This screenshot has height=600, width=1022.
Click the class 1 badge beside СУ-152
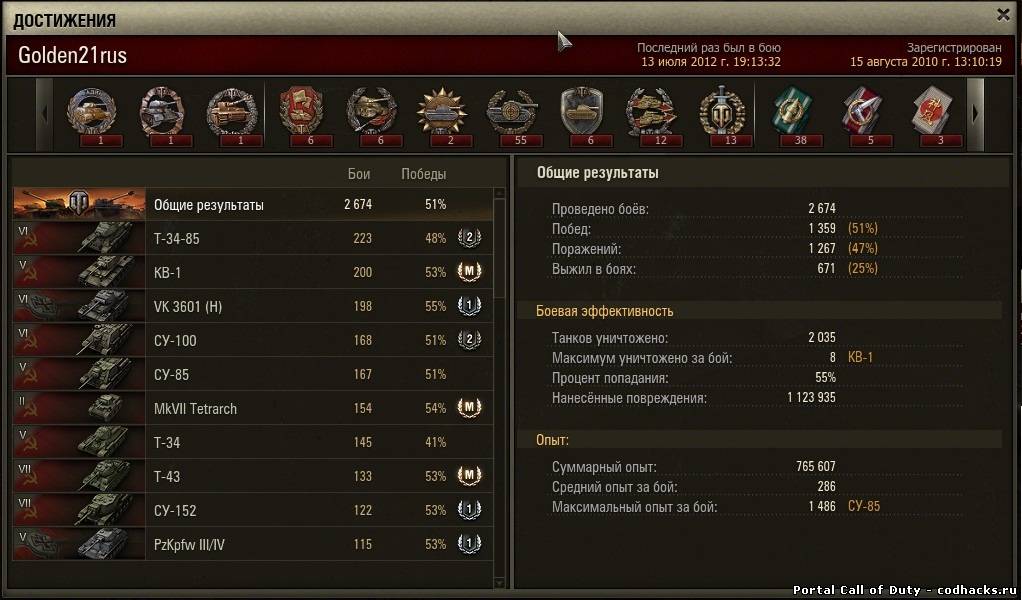(x=469, y=509)
